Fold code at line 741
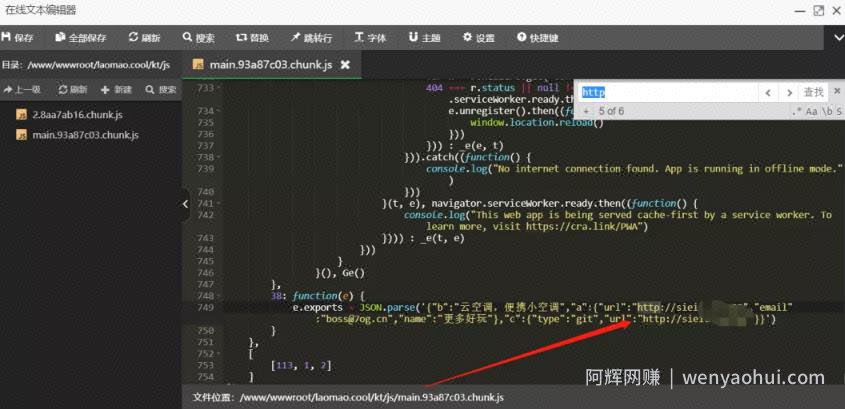The width and height of the screenshot is (845, 409). tap(218, 204)
